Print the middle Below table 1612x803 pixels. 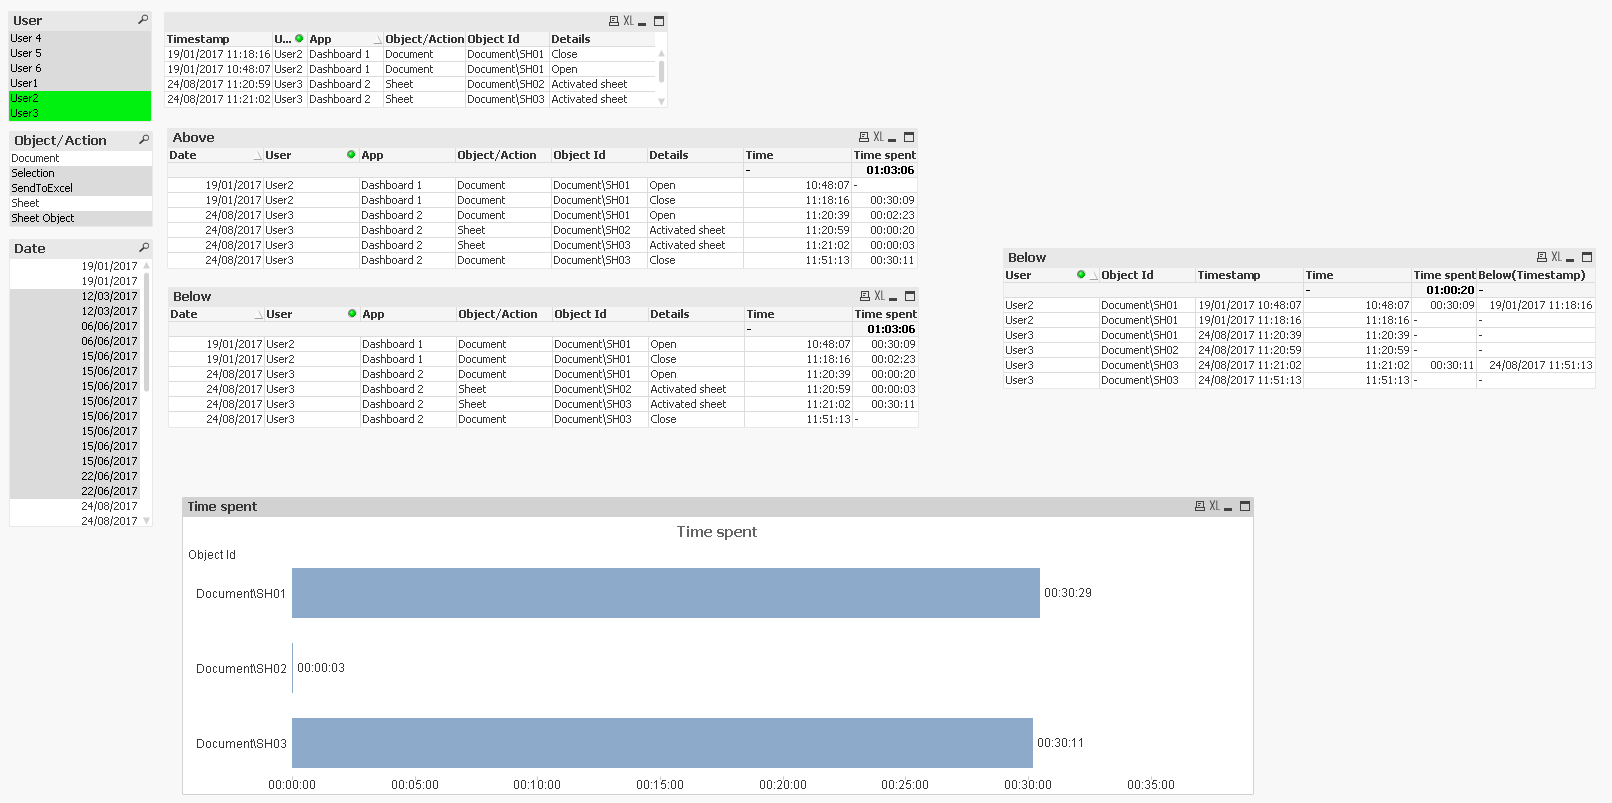pos(865,296)
